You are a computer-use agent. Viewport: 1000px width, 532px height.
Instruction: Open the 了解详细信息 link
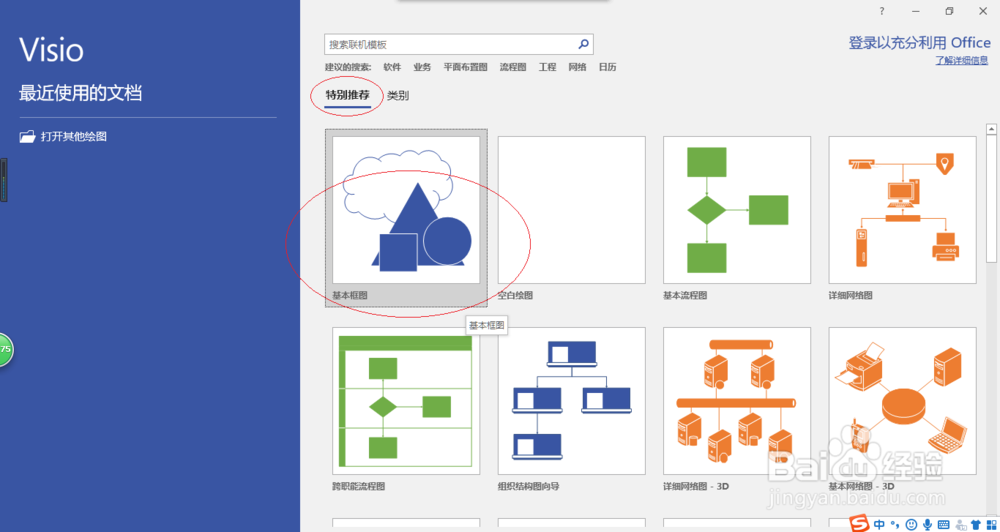point(962,61)
